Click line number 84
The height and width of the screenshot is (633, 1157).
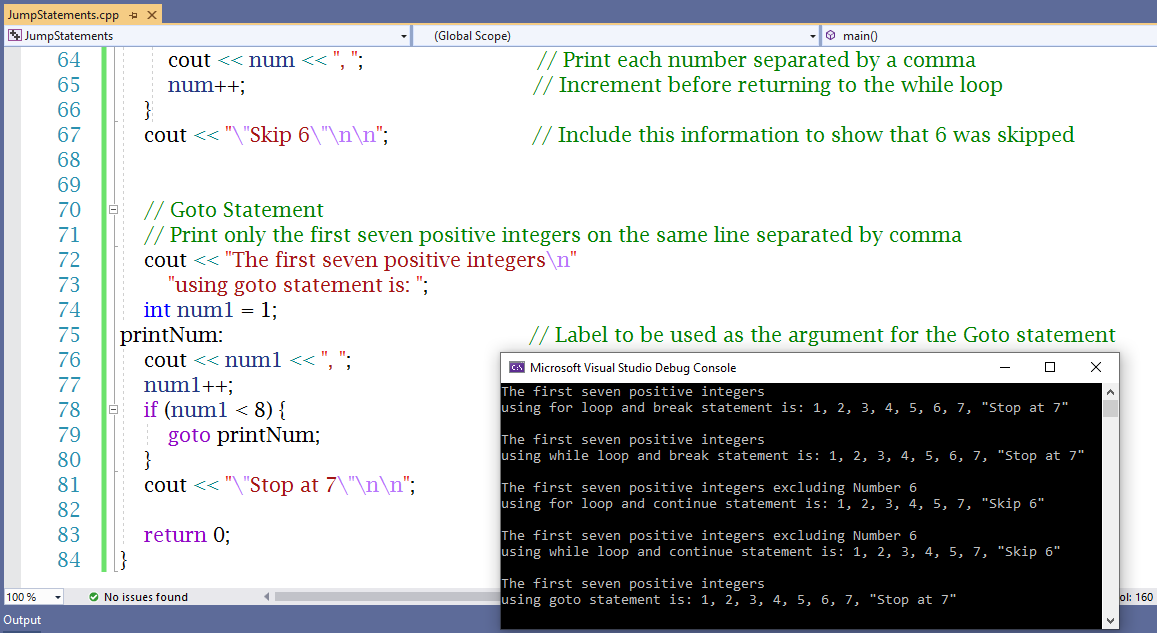pos(69,560)
